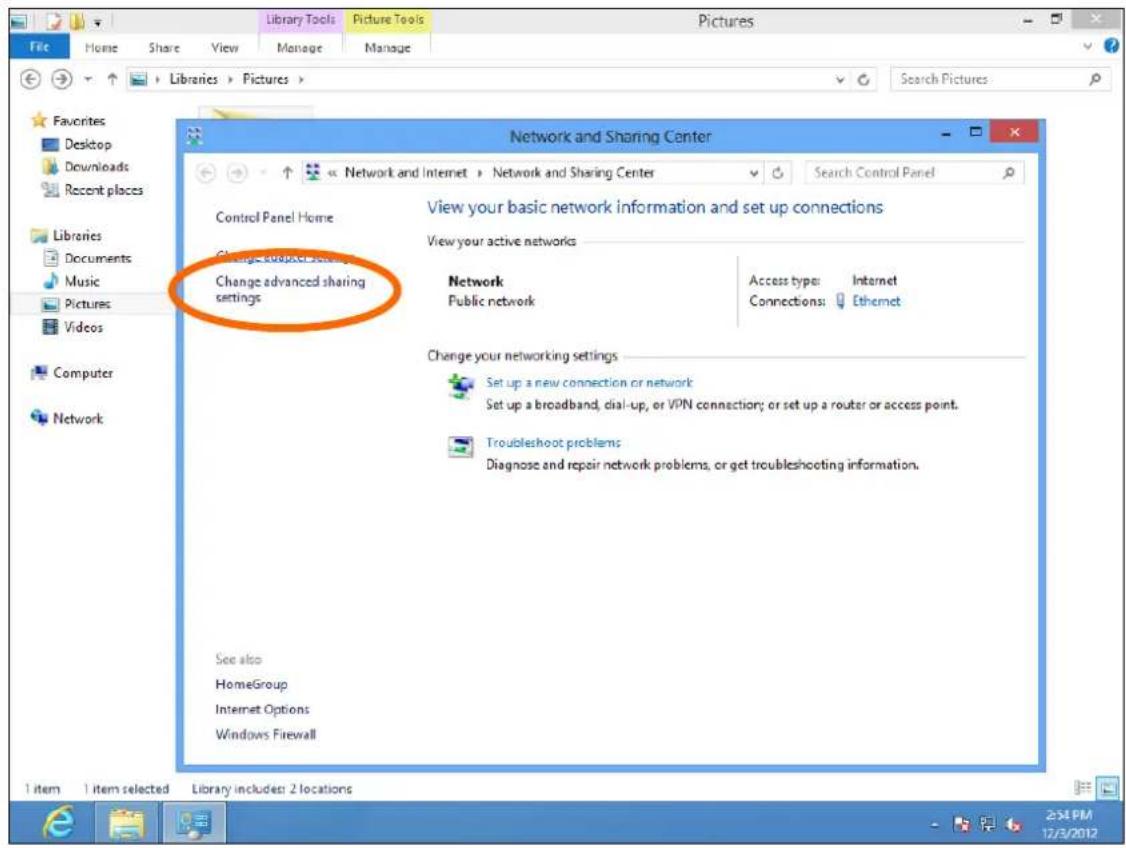Open the Control Panel address bar dropdown
This screenshot has width=1126, height=848.
point(753,173)
